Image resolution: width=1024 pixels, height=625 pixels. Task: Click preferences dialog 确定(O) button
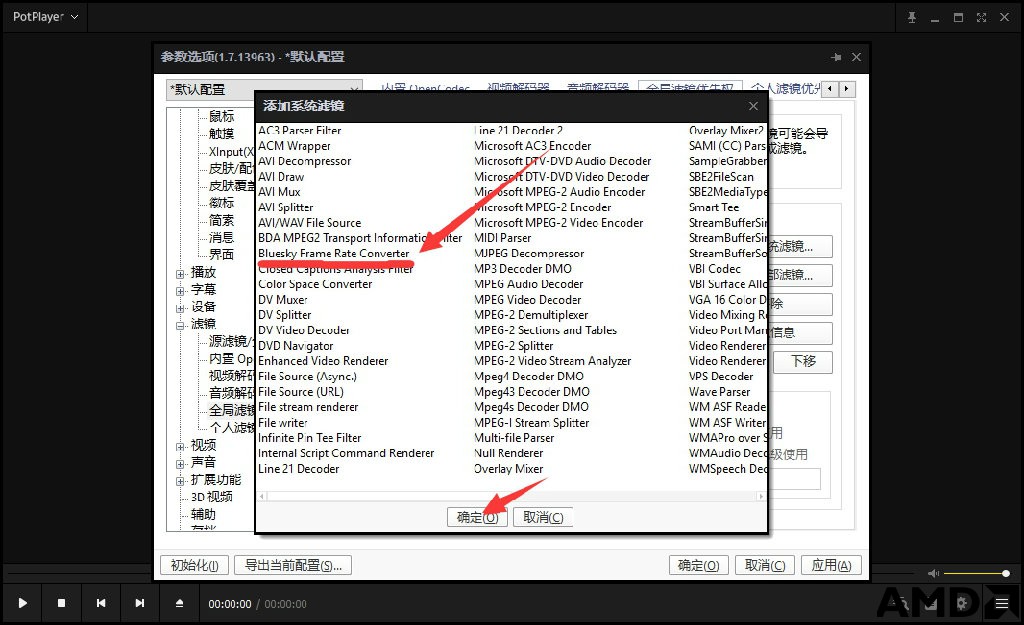(699, 565)
